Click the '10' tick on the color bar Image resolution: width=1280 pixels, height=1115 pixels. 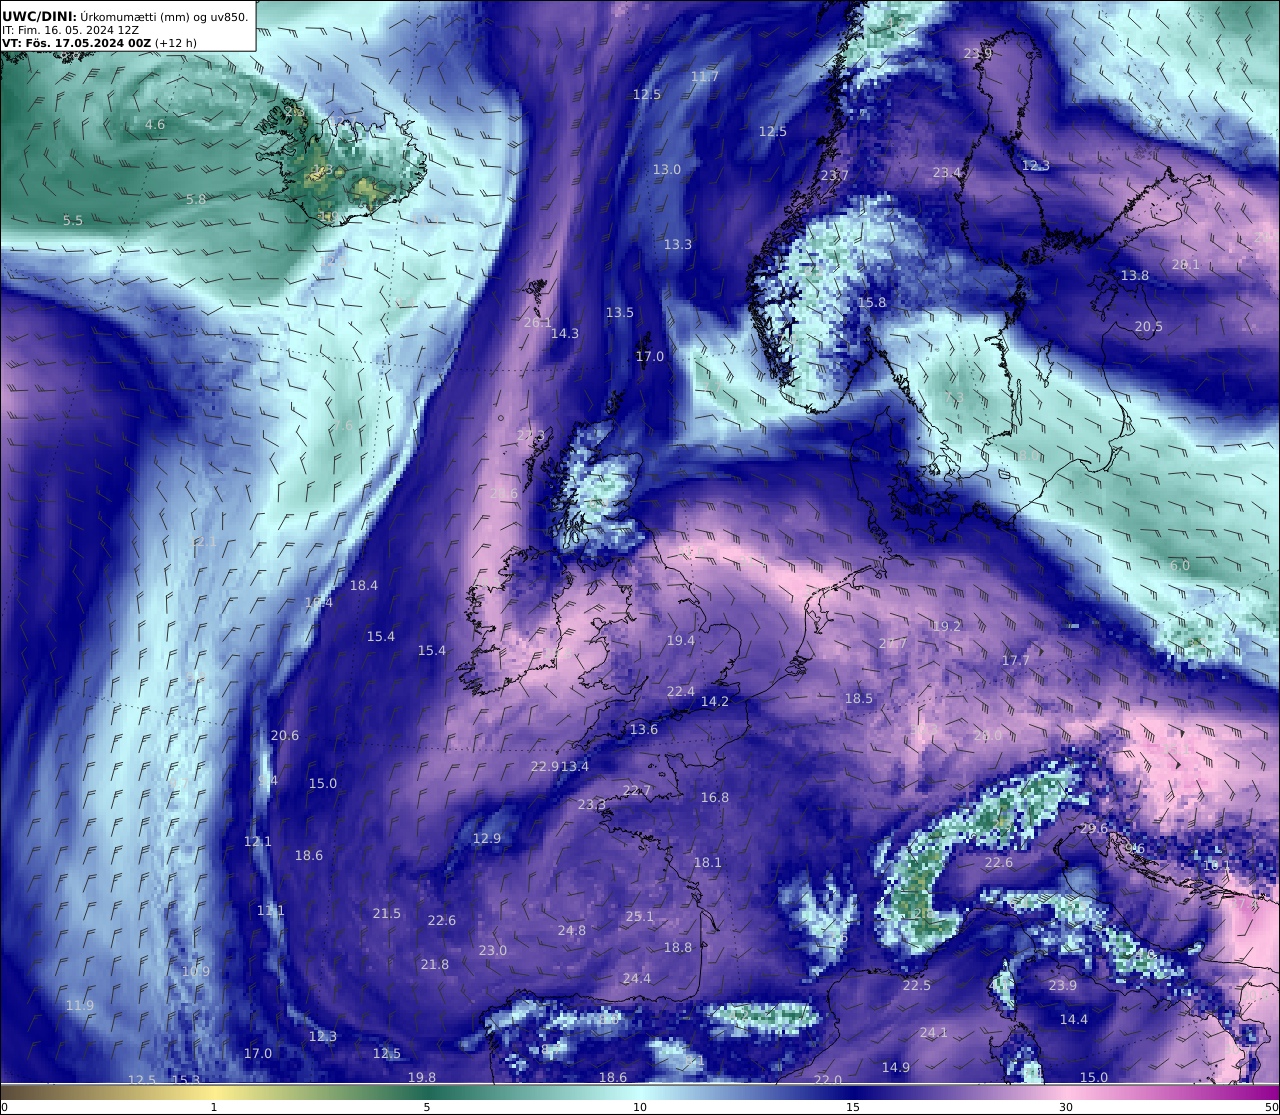click(640, 1107)
